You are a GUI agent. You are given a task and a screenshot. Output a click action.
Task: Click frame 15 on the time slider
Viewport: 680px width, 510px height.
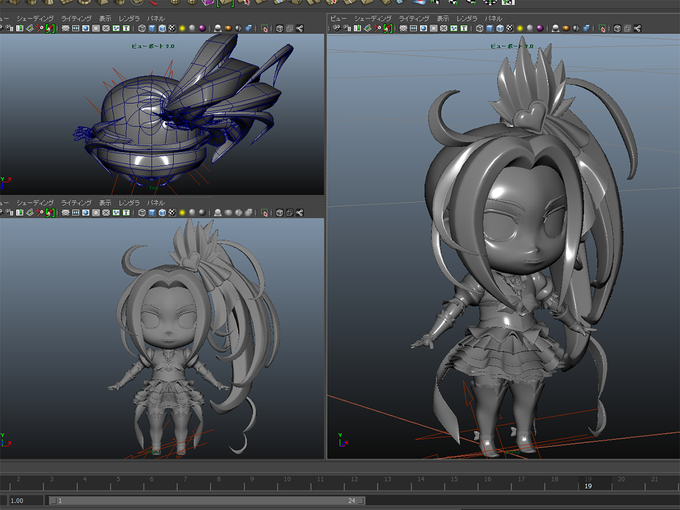point(454,479)
